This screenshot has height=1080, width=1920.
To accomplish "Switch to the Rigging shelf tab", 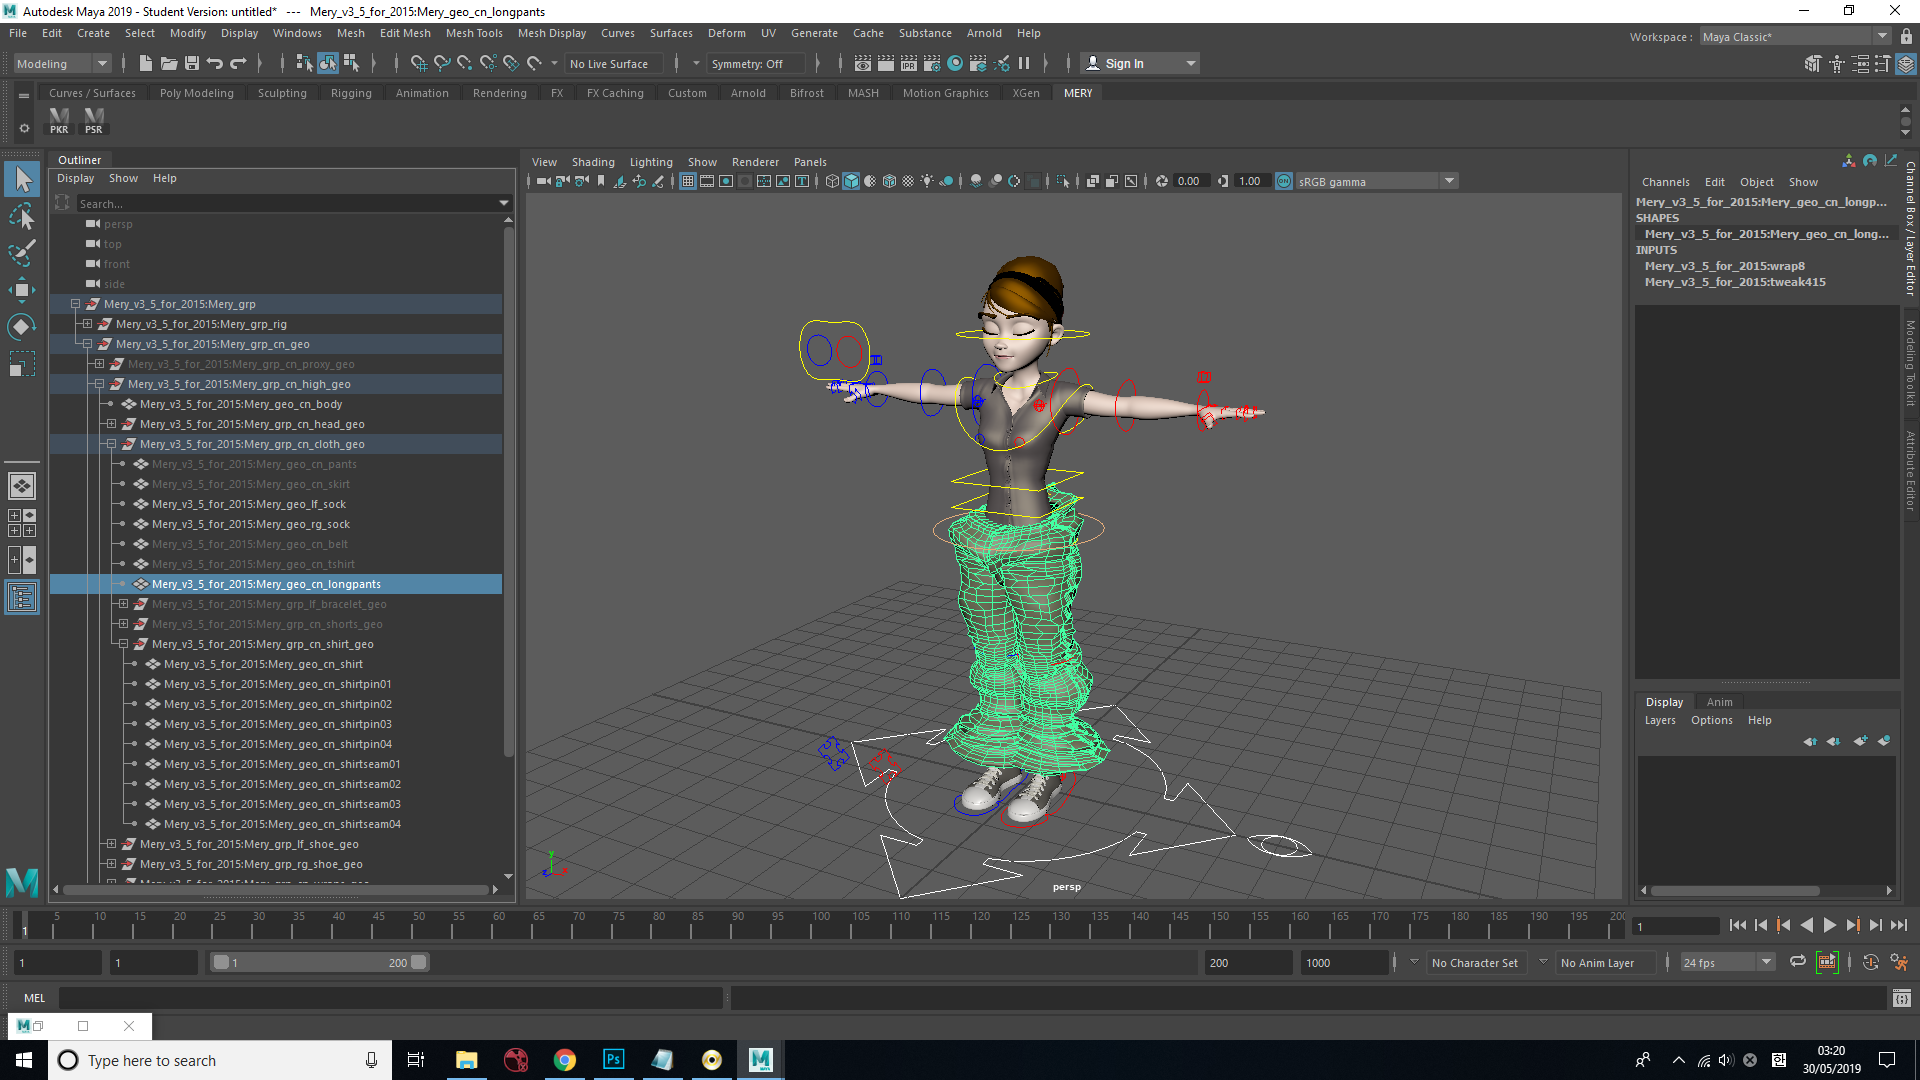I will (x=351, y=93).
